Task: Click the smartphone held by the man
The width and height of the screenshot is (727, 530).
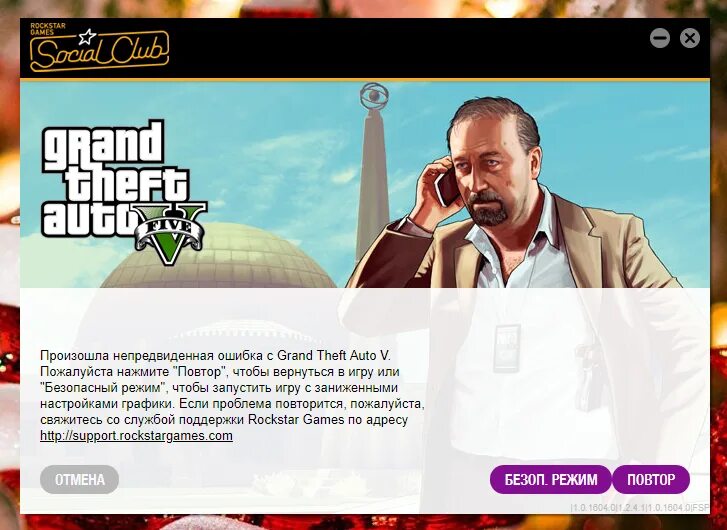Action: point(447,186)
